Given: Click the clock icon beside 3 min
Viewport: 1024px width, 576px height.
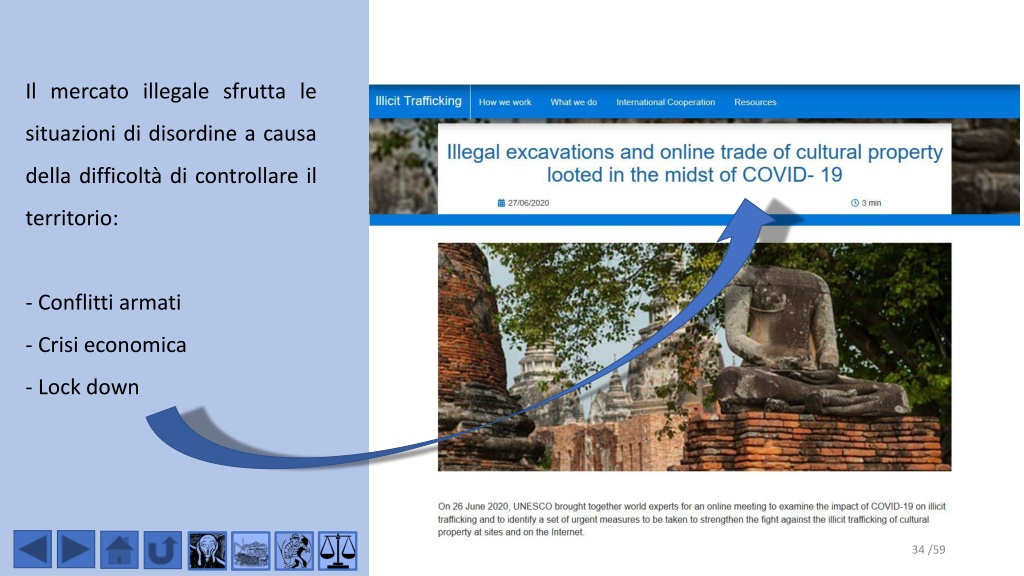Looking at the screenshot, I should click(x=855, y=203).
